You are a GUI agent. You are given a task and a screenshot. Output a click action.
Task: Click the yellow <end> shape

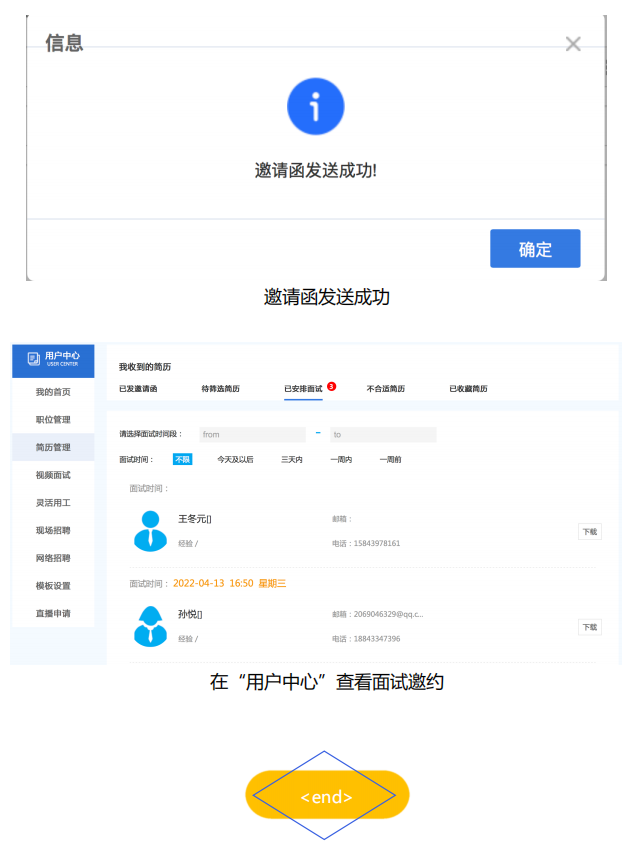coord(327,795)
